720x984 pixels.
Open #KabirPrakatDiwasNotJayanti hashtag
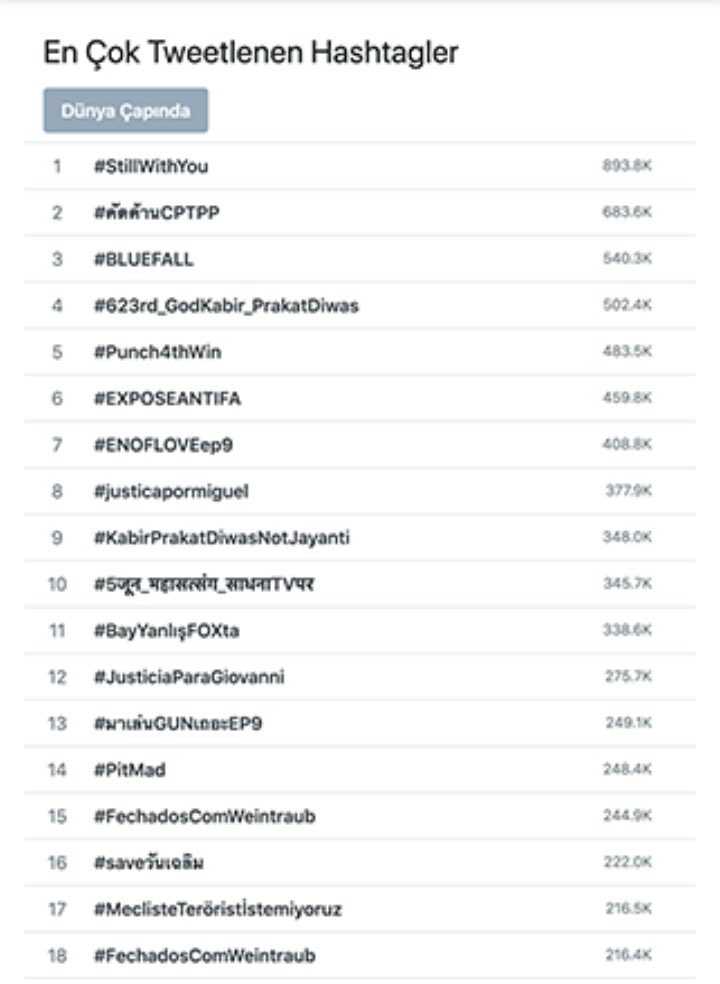click(222, 538)
